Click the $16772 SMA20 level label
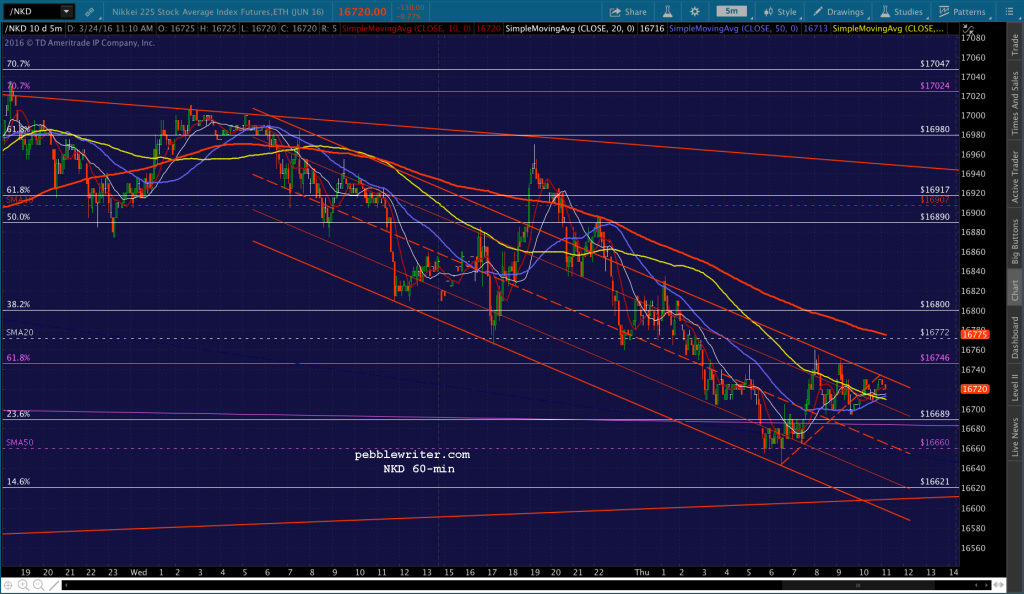1024x594 pixels. pos(935,332)
